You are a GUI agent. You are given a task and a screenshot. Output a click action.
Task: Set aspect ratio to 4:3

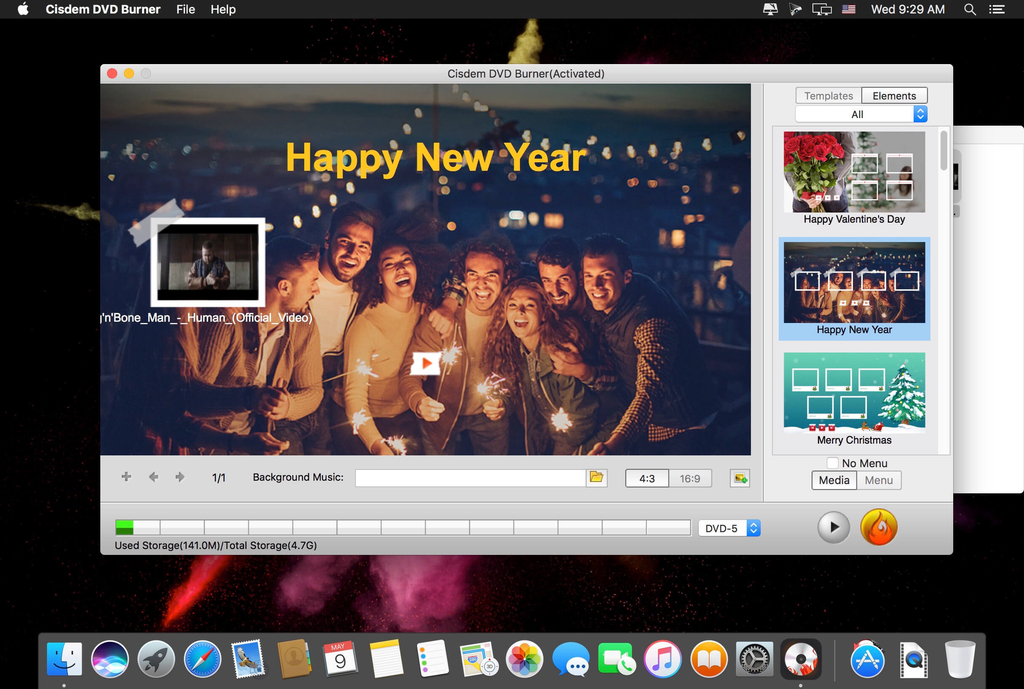click(647, 479)
